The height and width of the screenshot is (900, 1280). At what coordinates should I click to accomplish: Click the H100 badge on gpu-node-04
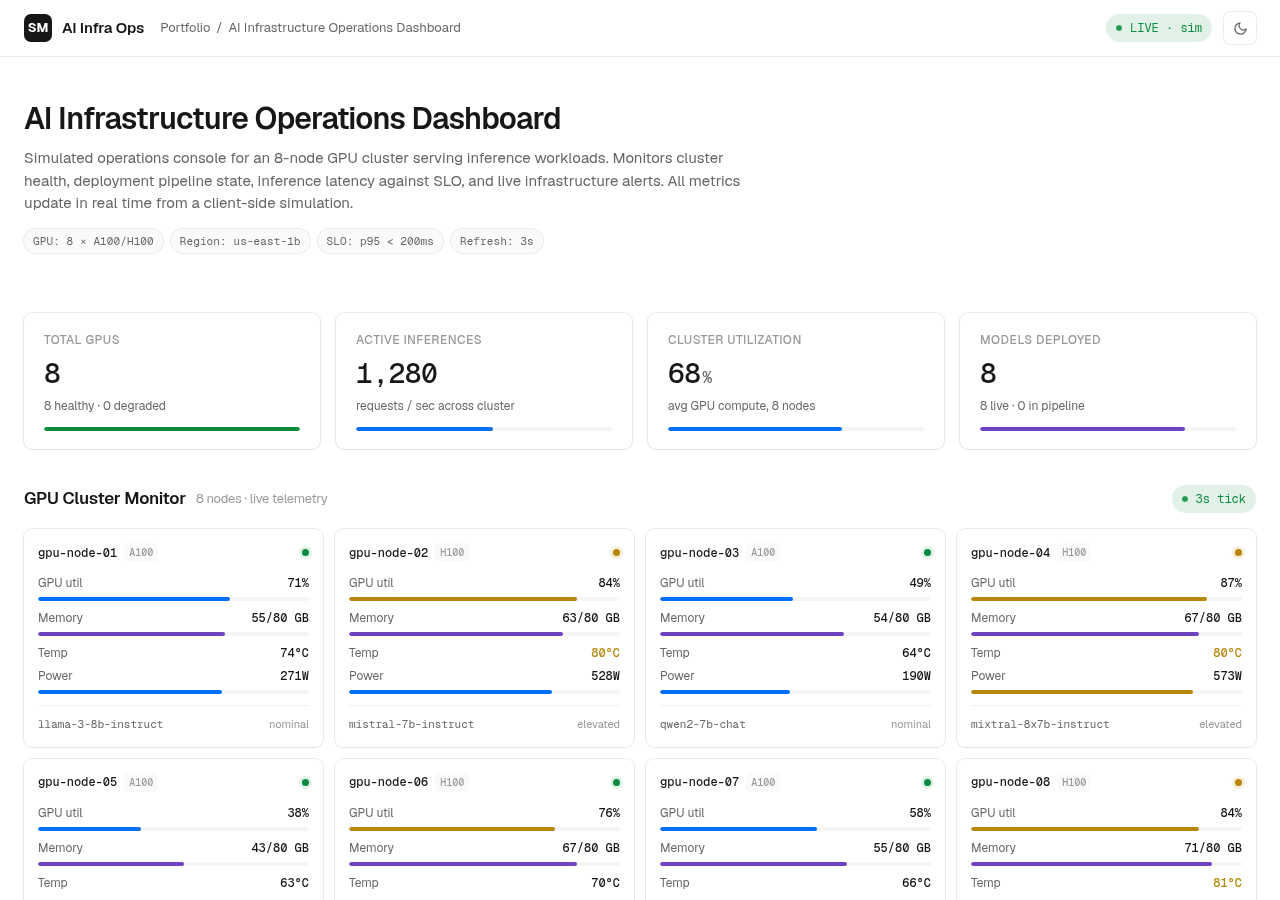pyautogui.click(x=1074, y=553)
